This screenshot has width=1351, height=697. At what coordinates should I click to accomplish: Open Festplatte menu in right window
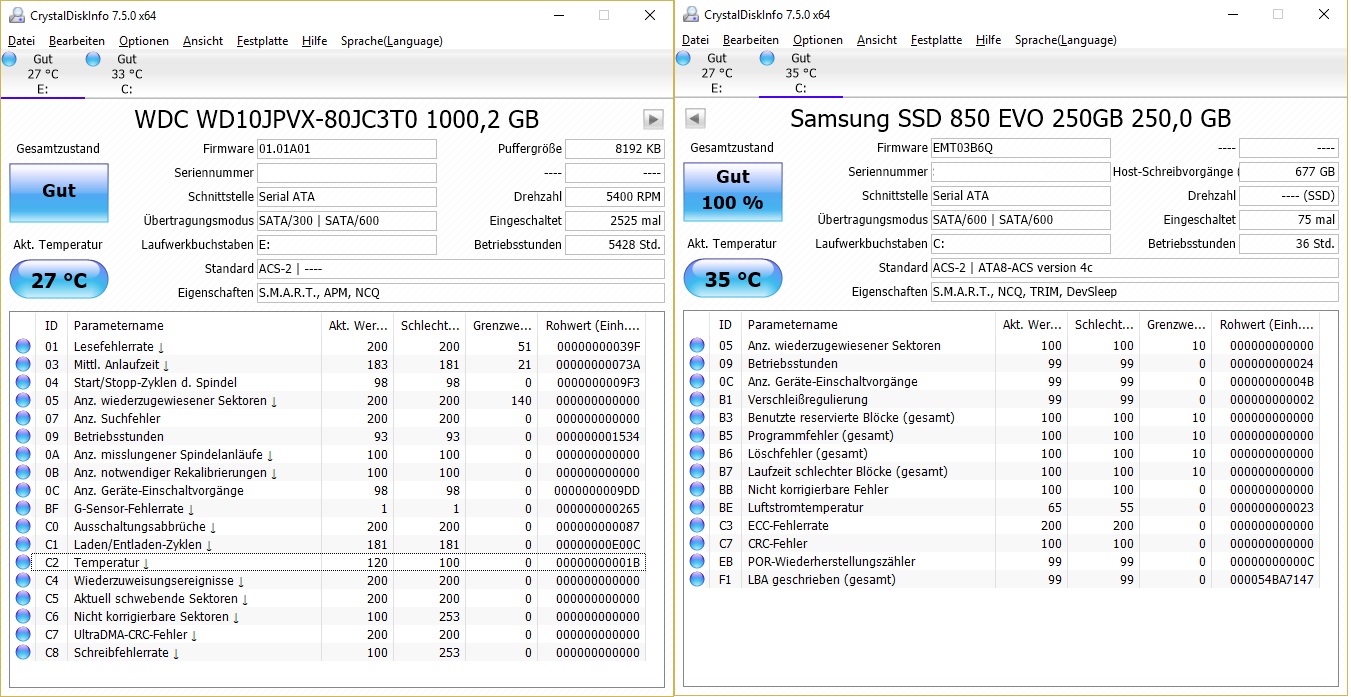(x=936, y=40)
